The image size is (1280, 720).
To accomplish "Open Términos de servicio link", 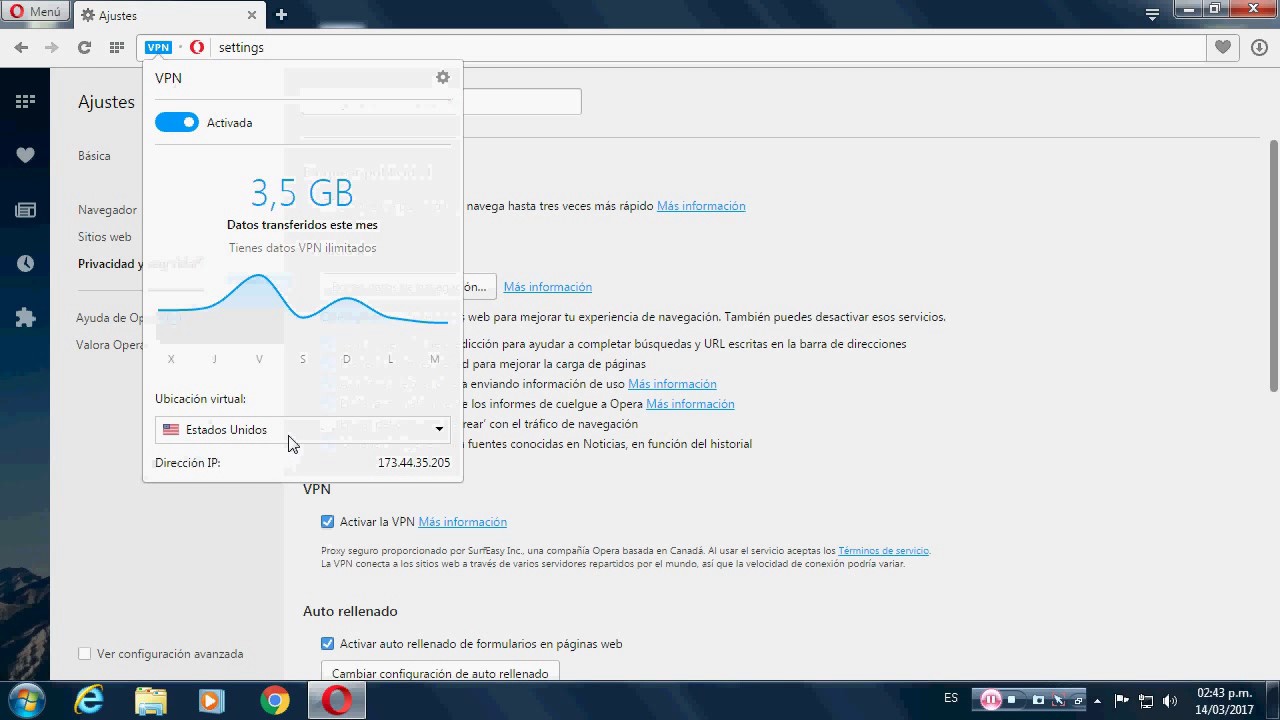I will 884,551.
